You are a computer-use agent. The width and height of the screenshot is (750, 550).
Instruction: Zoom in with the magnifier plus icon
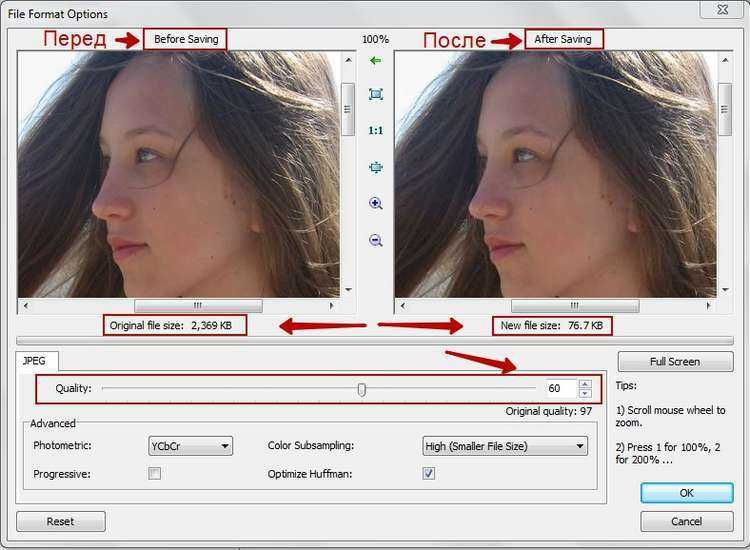click(376, 204)
